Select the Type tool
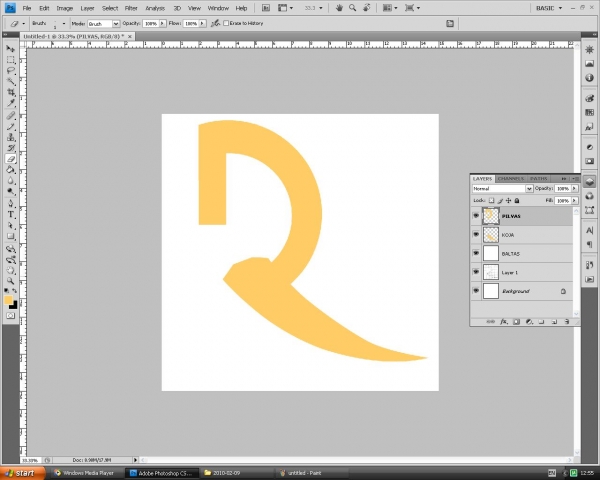Image resolution: width=600 pixels, height=480 pixels. 11,215
